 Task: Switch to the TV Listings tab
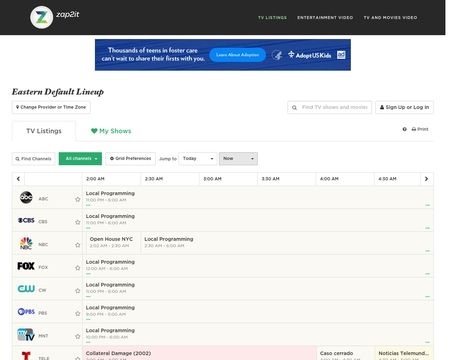click(x=44, y=131)
